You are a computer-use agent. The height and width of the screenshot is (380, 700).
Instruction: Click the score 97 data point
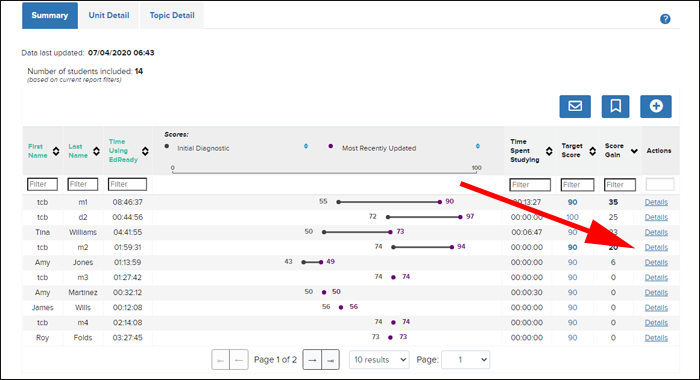(x=460, y=217)
